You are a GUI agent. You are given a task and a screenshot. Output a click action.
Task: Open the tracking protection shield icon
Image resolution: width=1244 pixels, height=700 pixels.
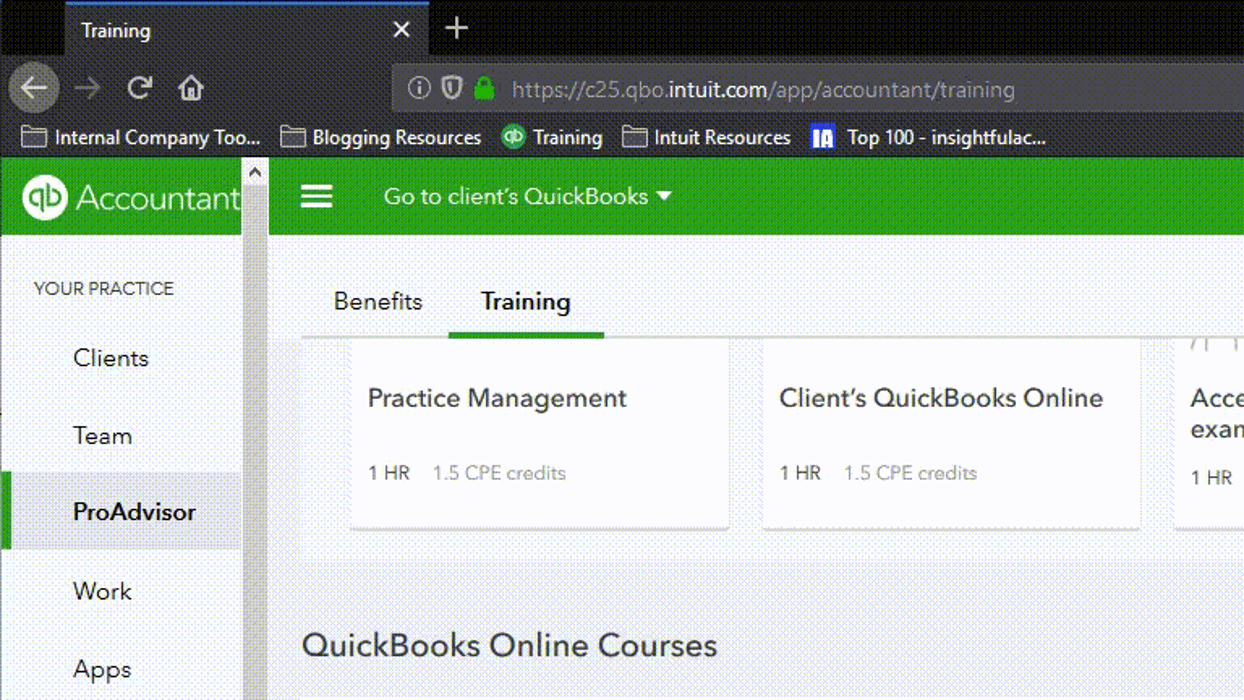452,88
